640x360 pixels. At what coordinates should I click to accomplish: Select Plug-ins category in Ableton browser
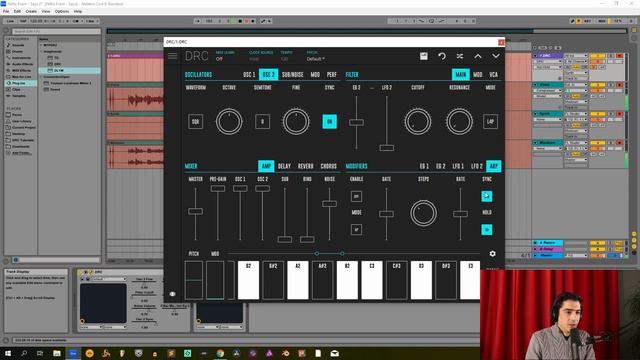(20, 83)
